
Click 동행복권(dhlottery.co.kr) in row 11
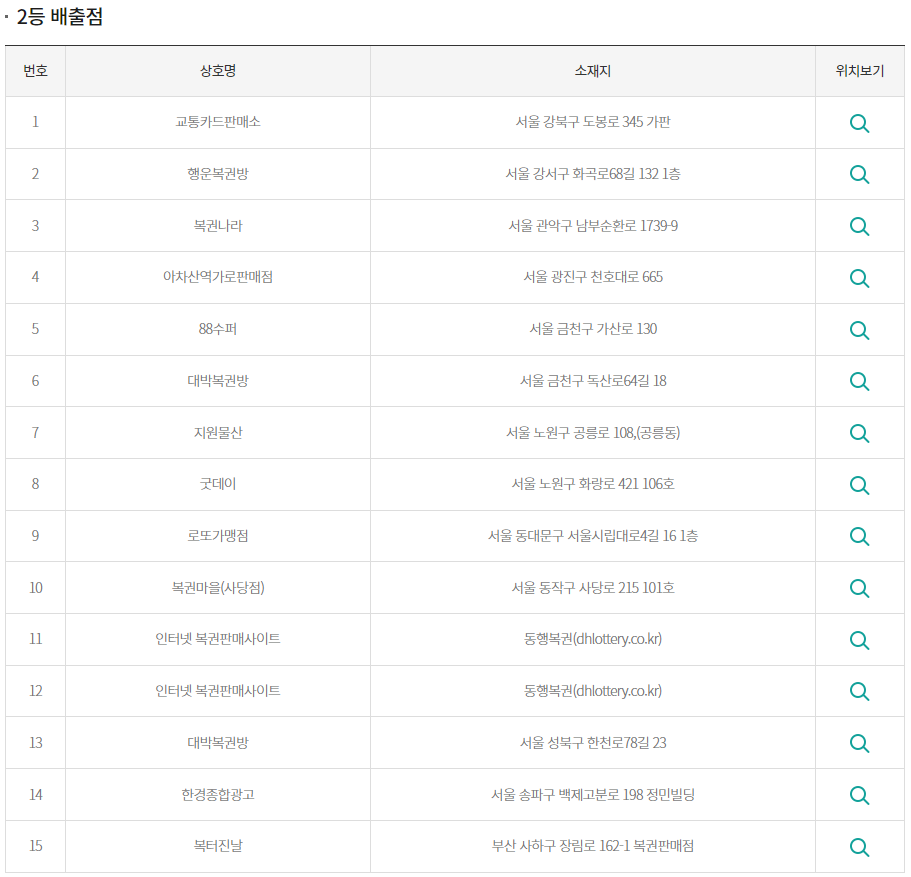[593, 639]
